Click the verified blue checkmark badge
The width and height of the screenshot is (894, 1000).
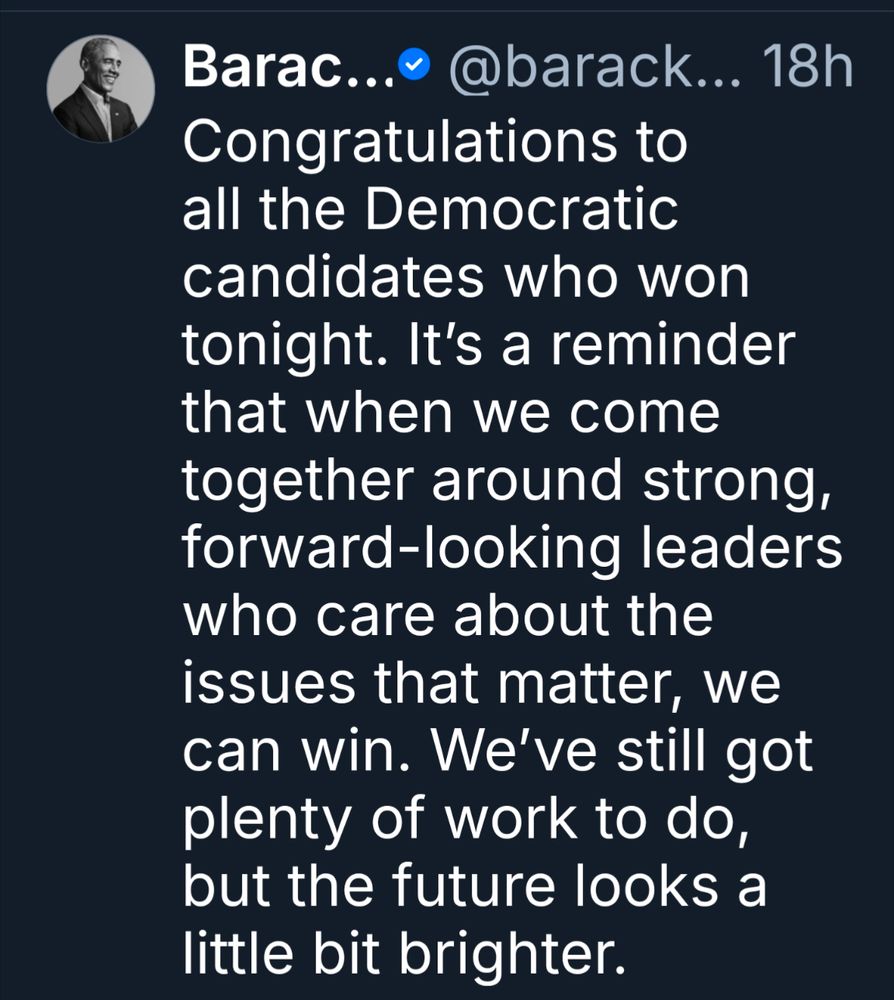(412, 66)
